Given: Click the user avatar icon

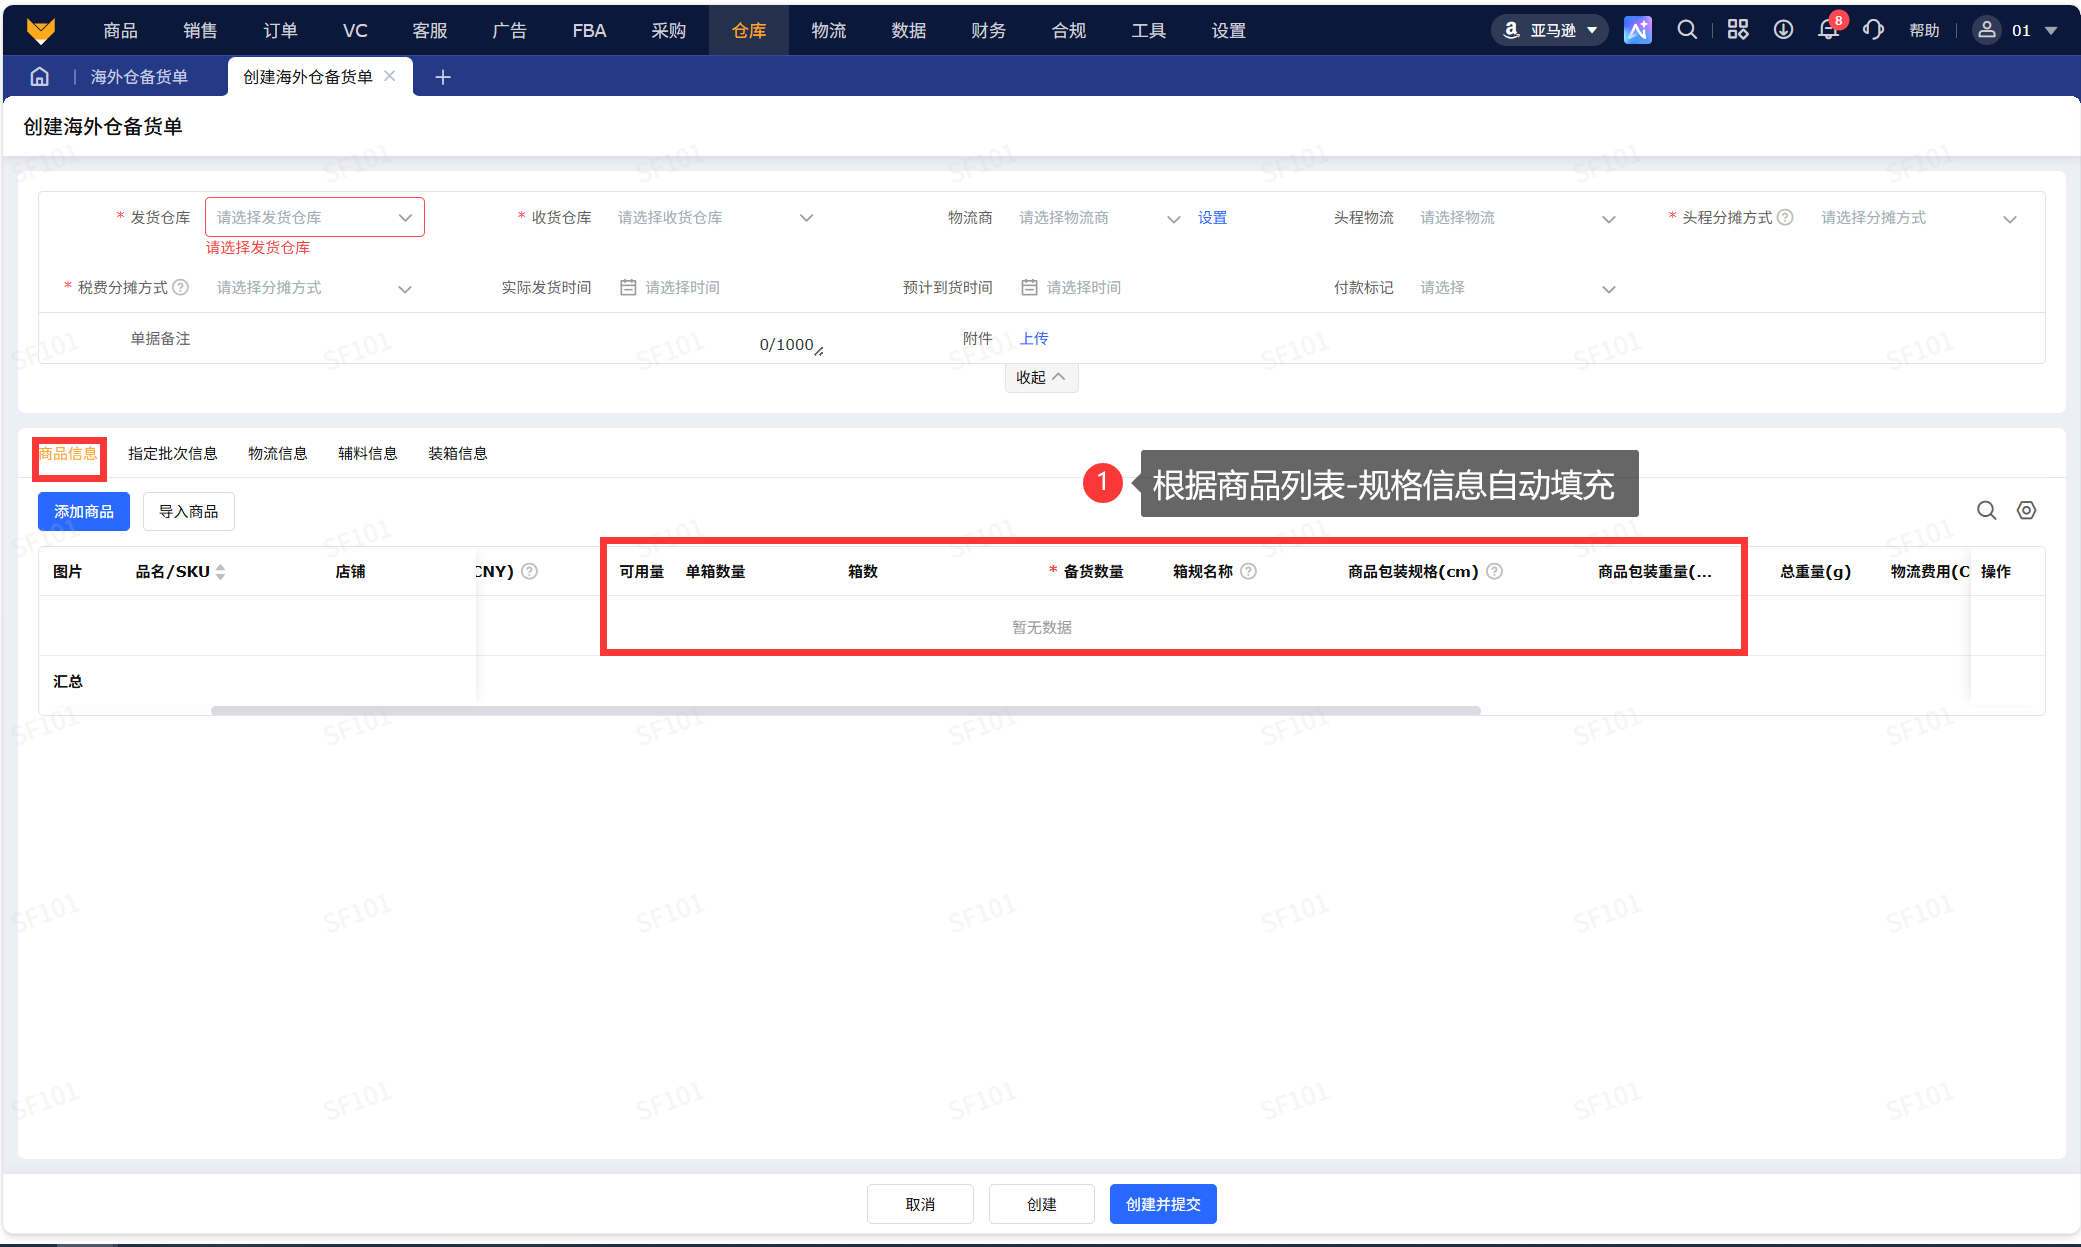Looking at the screenshot, I should click(x=1986, y=30).
